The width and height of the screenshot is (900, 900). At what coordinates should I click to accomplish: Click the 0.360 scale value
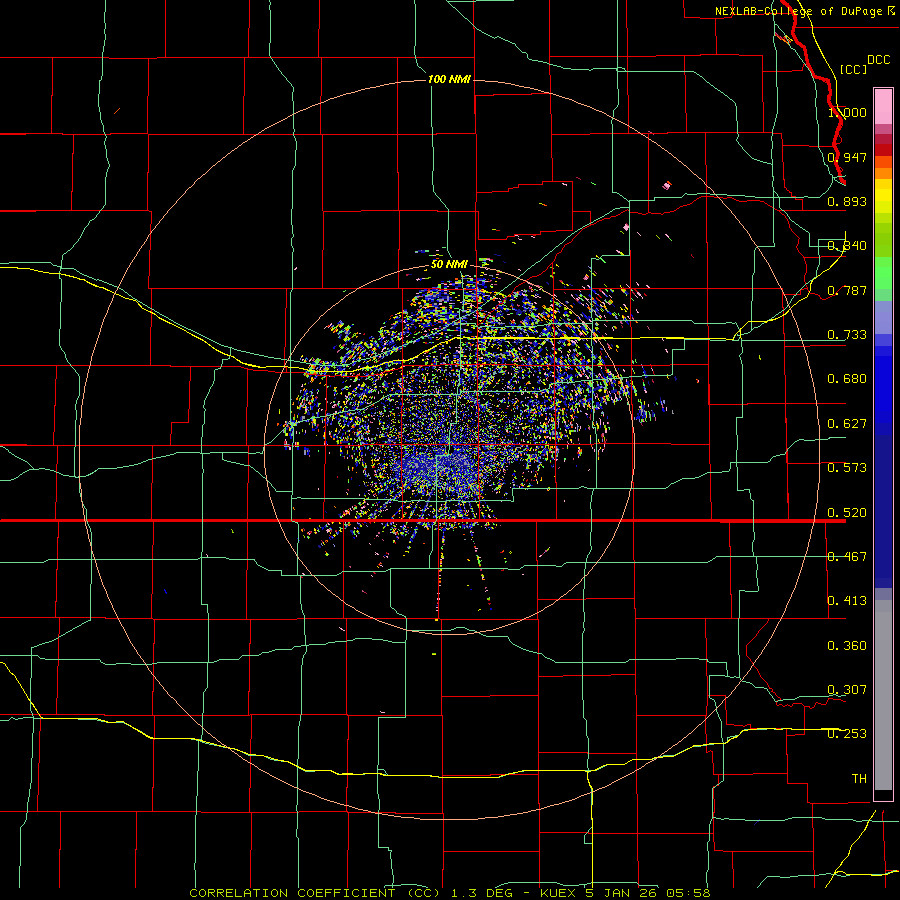(847, 646)
